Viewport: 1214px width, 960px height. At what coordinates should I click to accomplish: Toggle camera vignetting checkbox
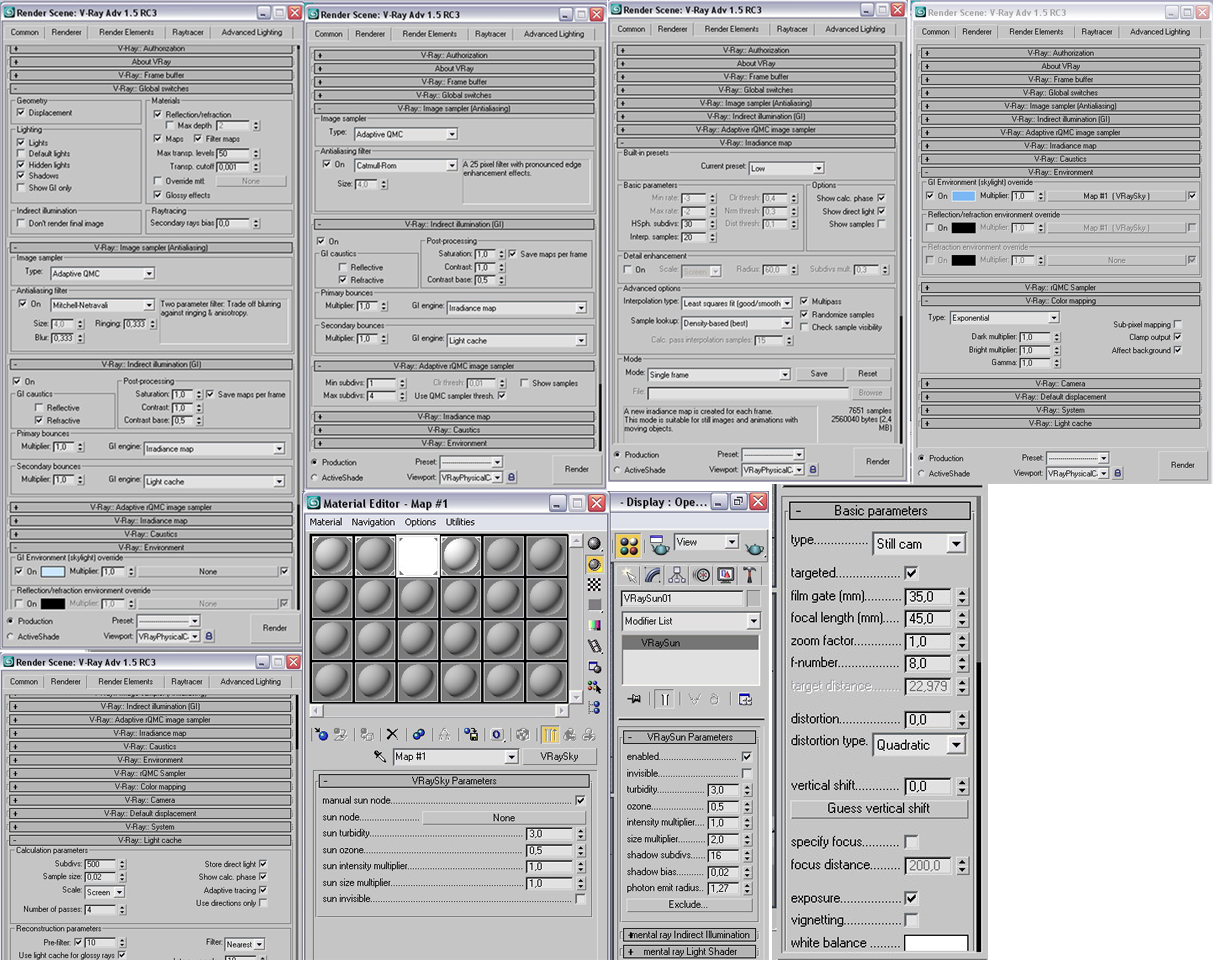pyautogui.click(x=911, y=920)
